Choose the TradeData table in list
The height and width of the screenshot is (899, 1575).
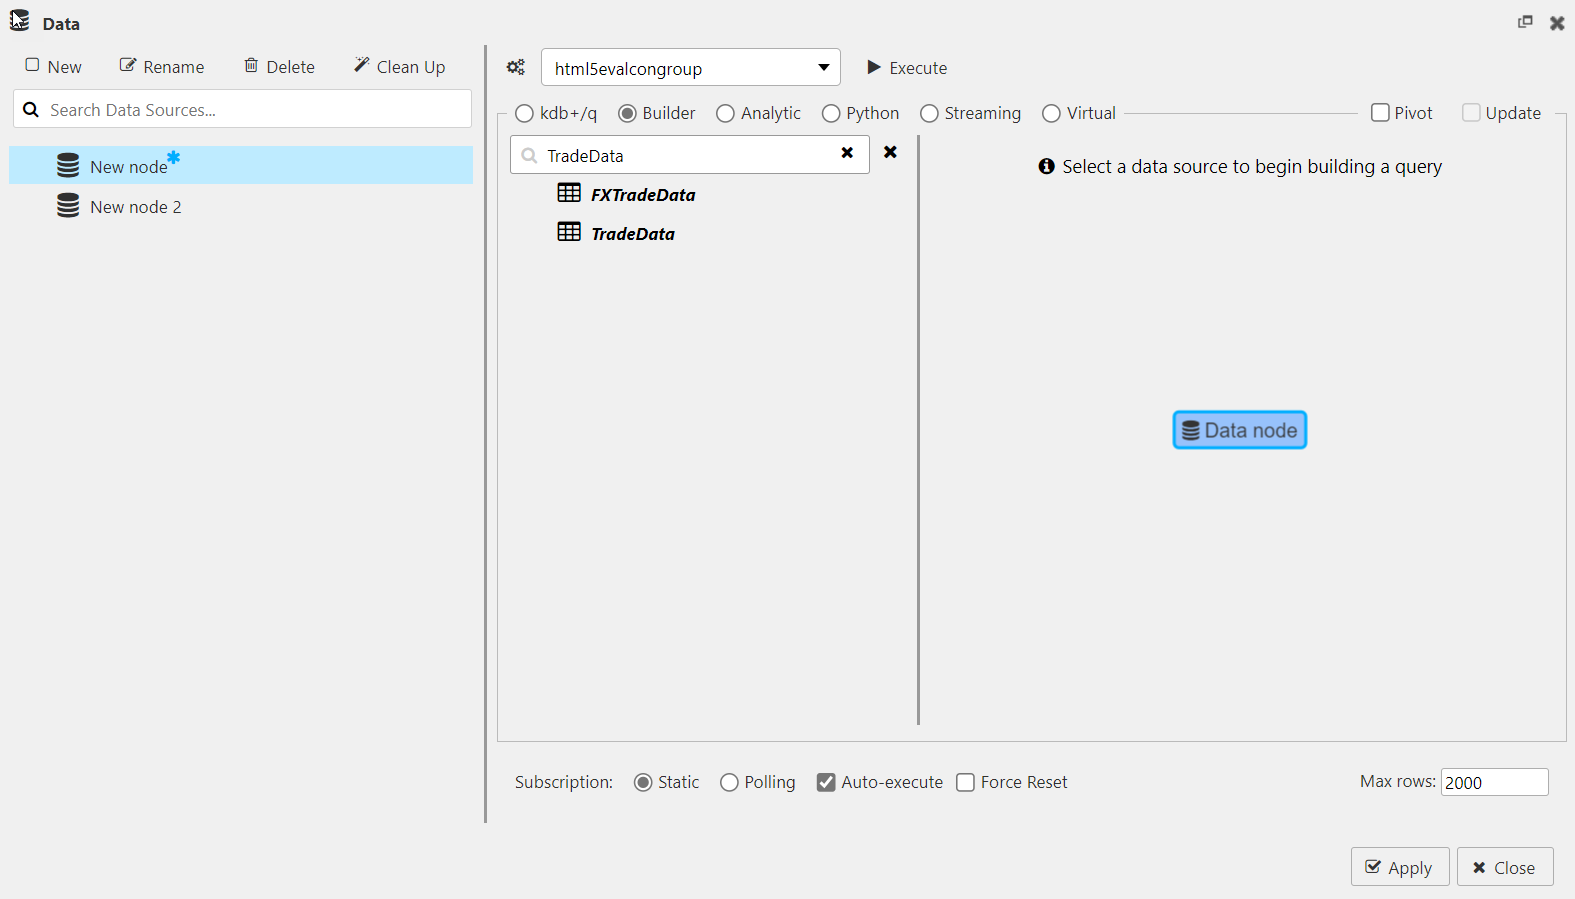(632, 234)
